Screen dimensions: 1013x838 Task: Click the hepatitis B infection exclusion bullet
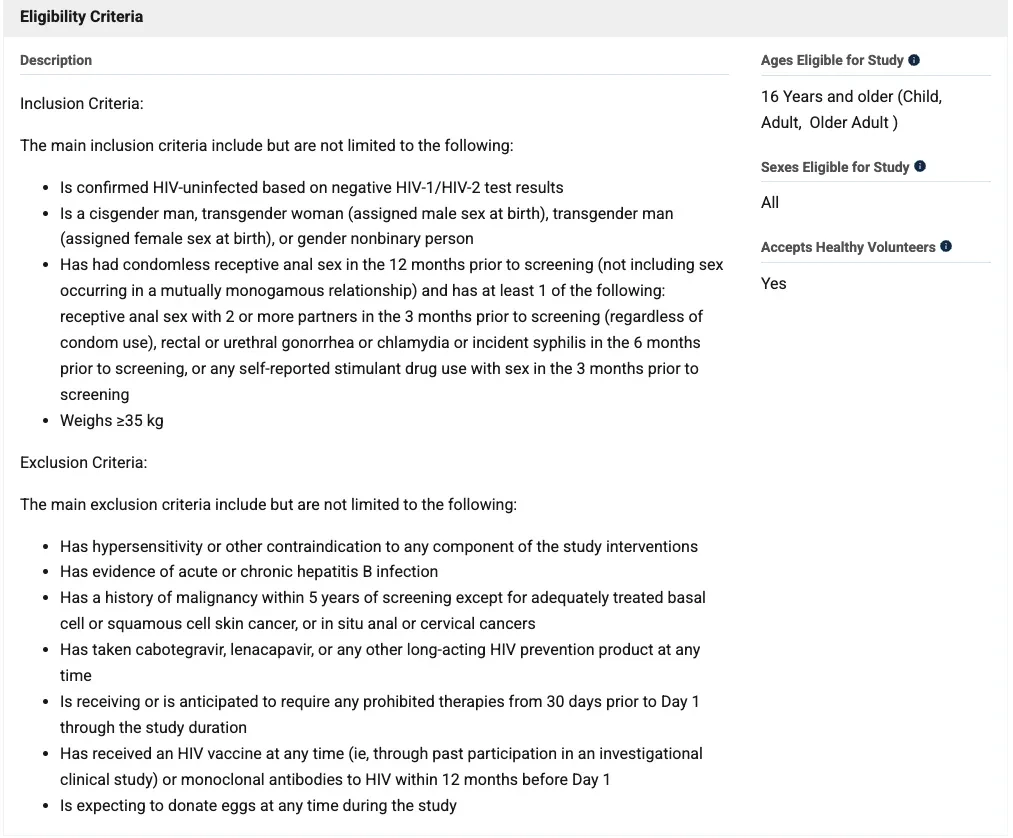[249, 571]
